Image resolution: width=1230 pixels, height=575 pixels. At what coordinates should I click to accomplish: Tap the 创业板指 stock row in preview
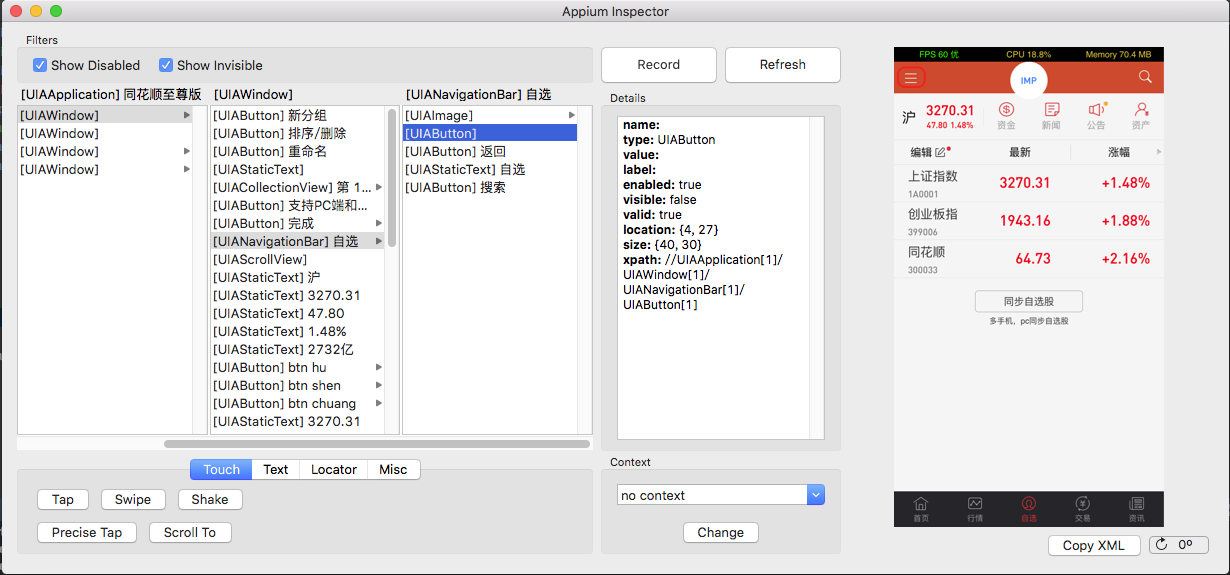click(x=1029, y=221)
